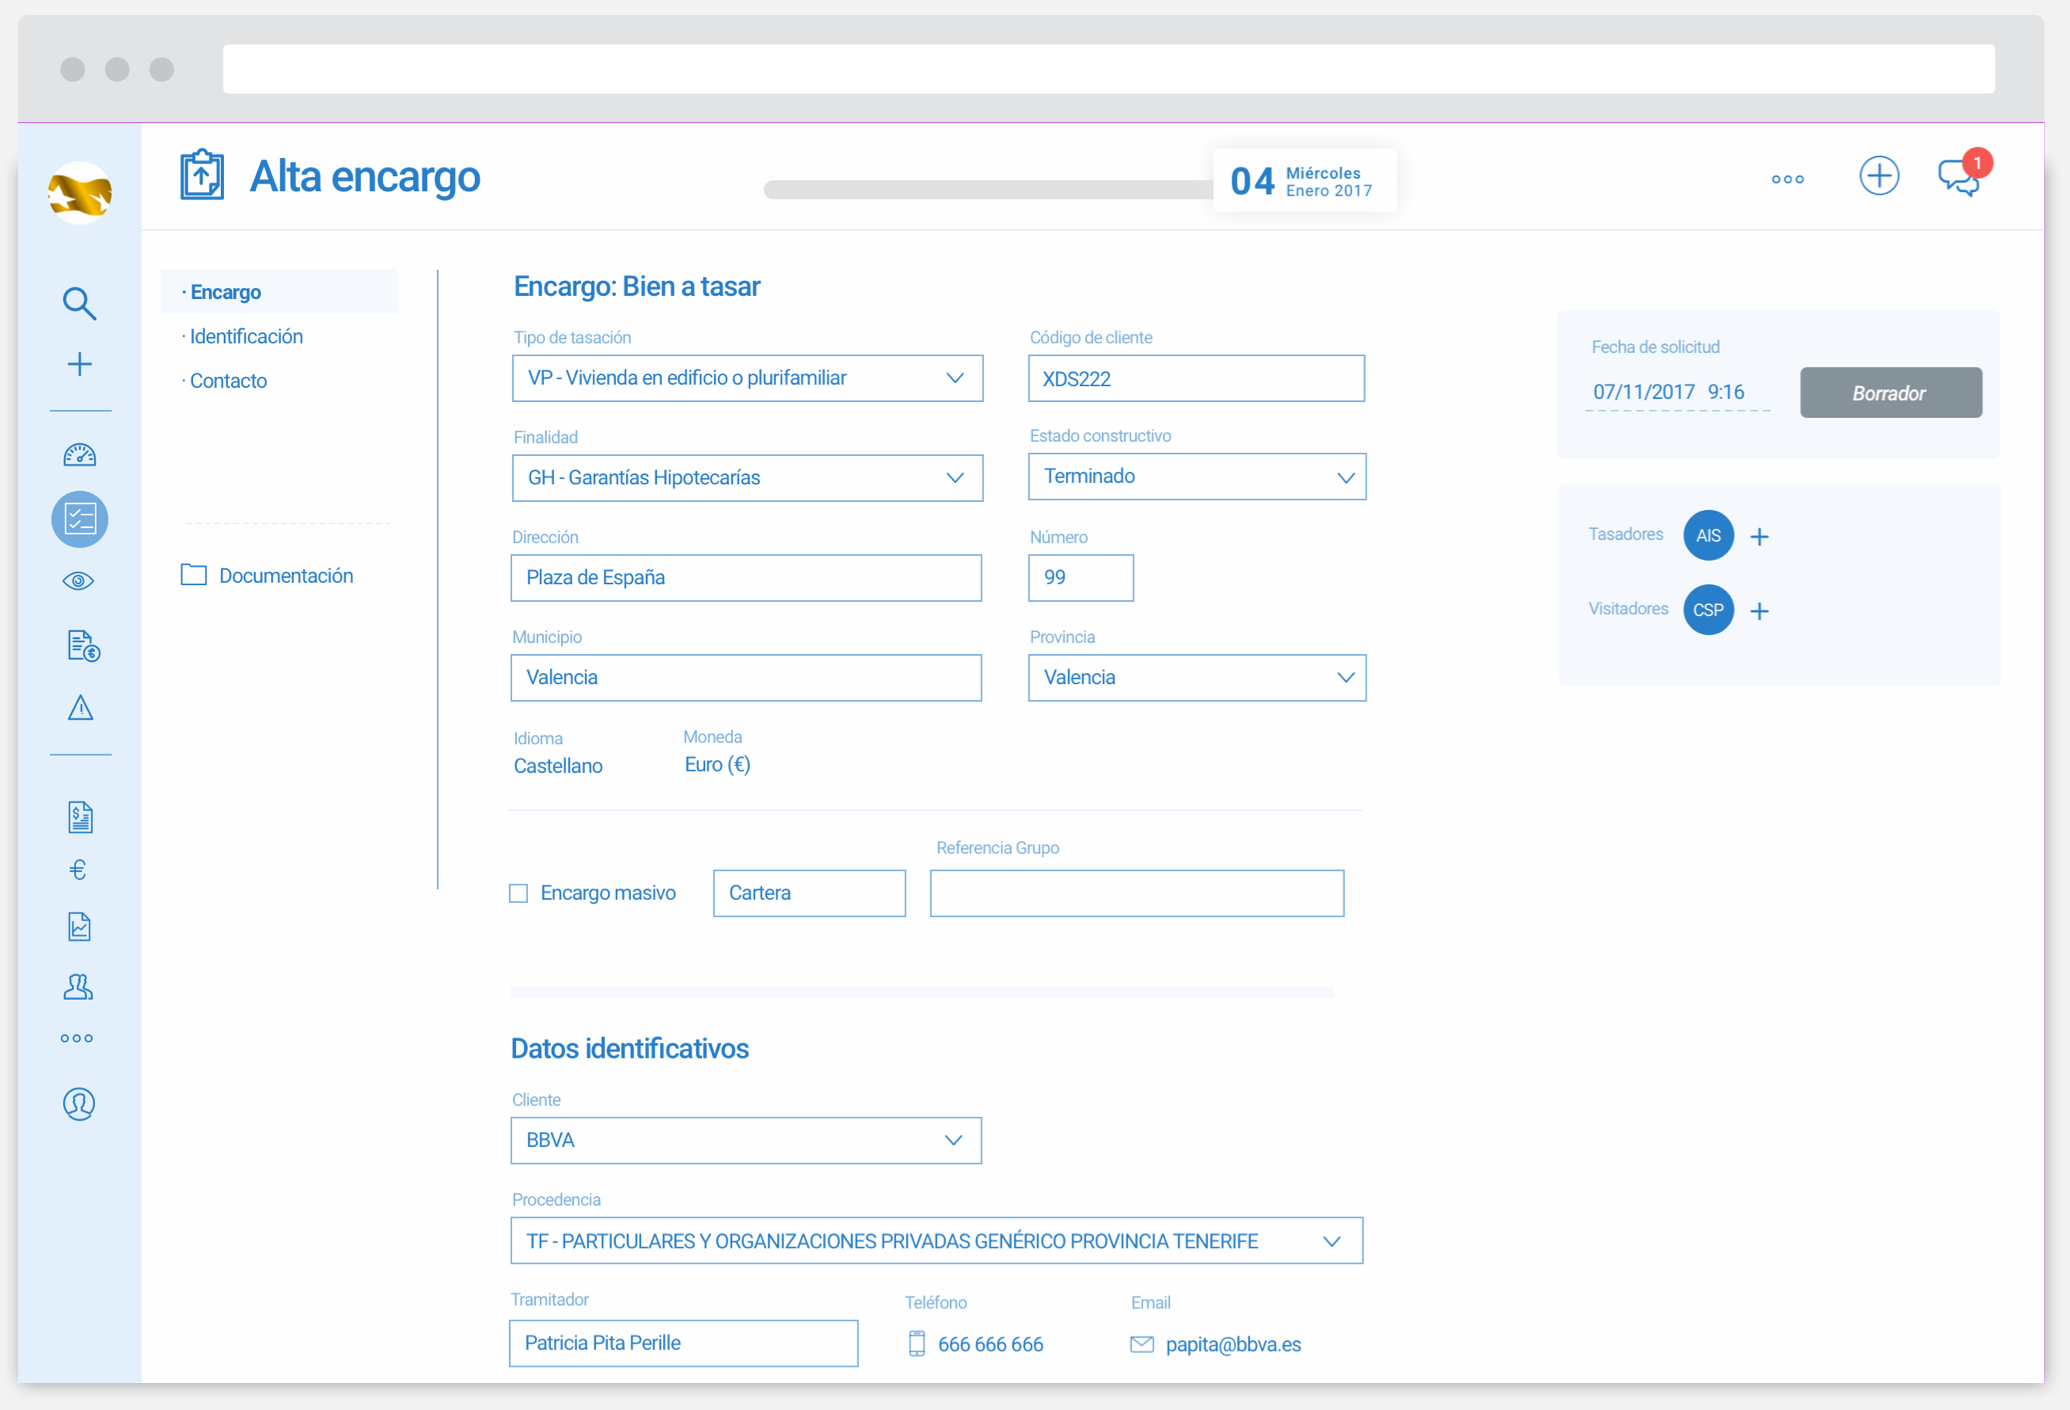Go to Identificación section
Screen dimensions: 2070x1410
coord(246,337)
